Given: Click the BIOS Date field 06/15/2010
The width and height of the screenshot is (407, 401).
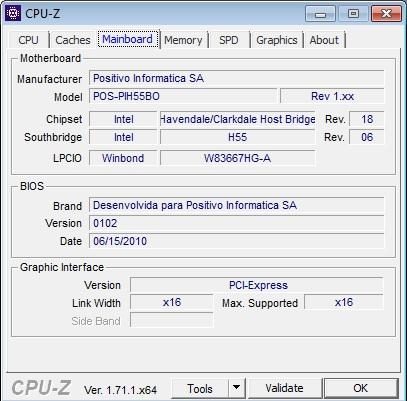Looking at the screenshot, I should 236,241.
